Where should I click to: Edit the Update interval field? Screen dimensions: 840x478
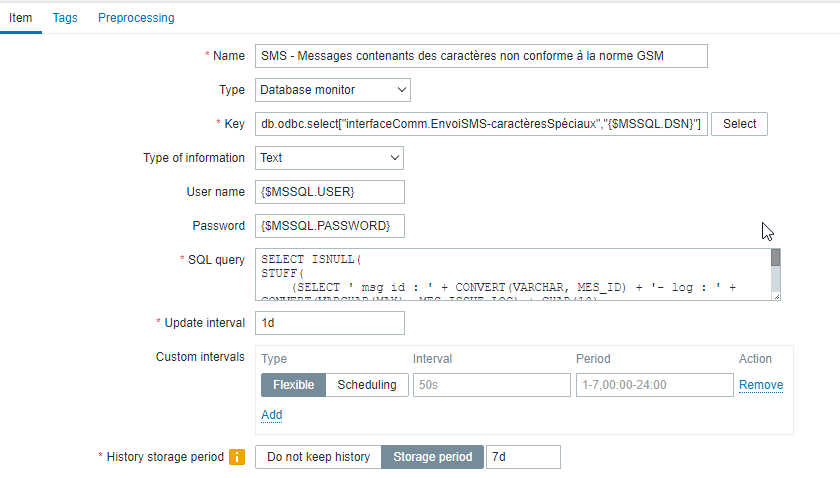coord(329,323)
